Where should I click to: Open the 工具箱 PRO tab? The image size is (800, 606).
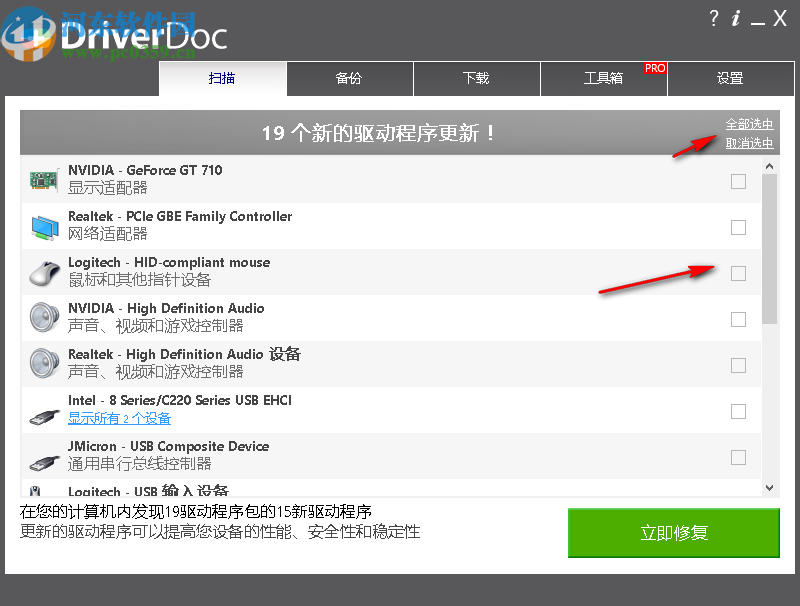(x=603, y=78)
